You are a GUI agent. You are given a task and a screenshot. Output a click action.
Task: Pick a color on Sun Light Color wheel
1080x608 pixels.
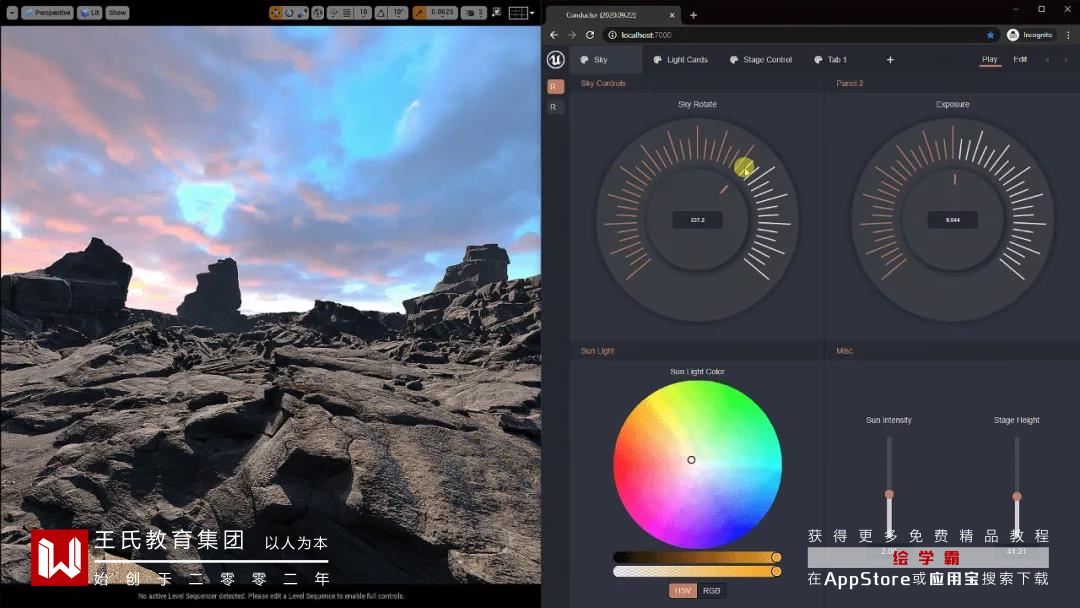point(697,465)
